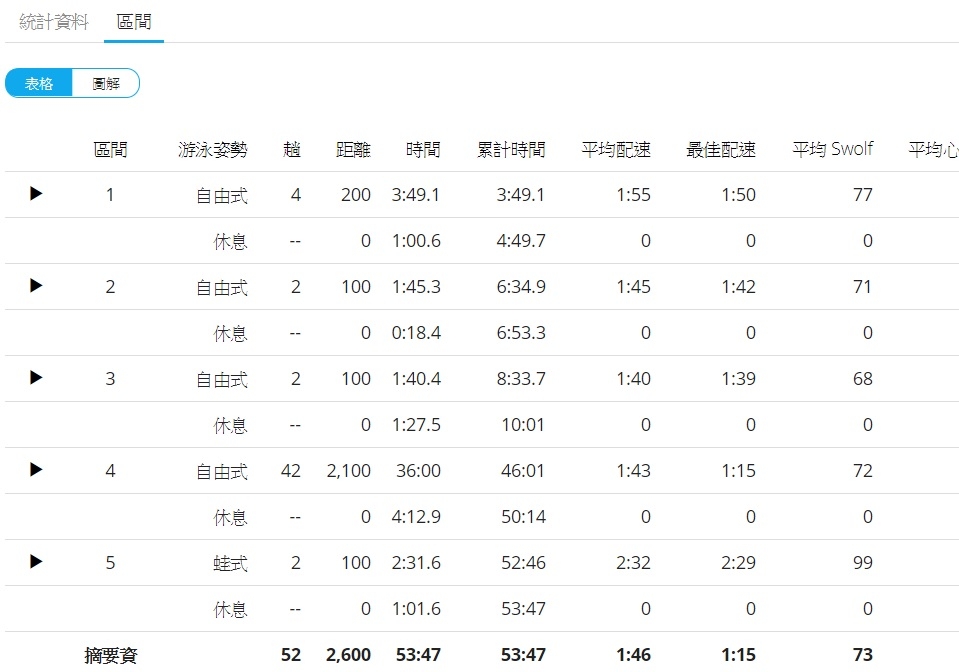Select rest time 1:27.5

(416, 425)
